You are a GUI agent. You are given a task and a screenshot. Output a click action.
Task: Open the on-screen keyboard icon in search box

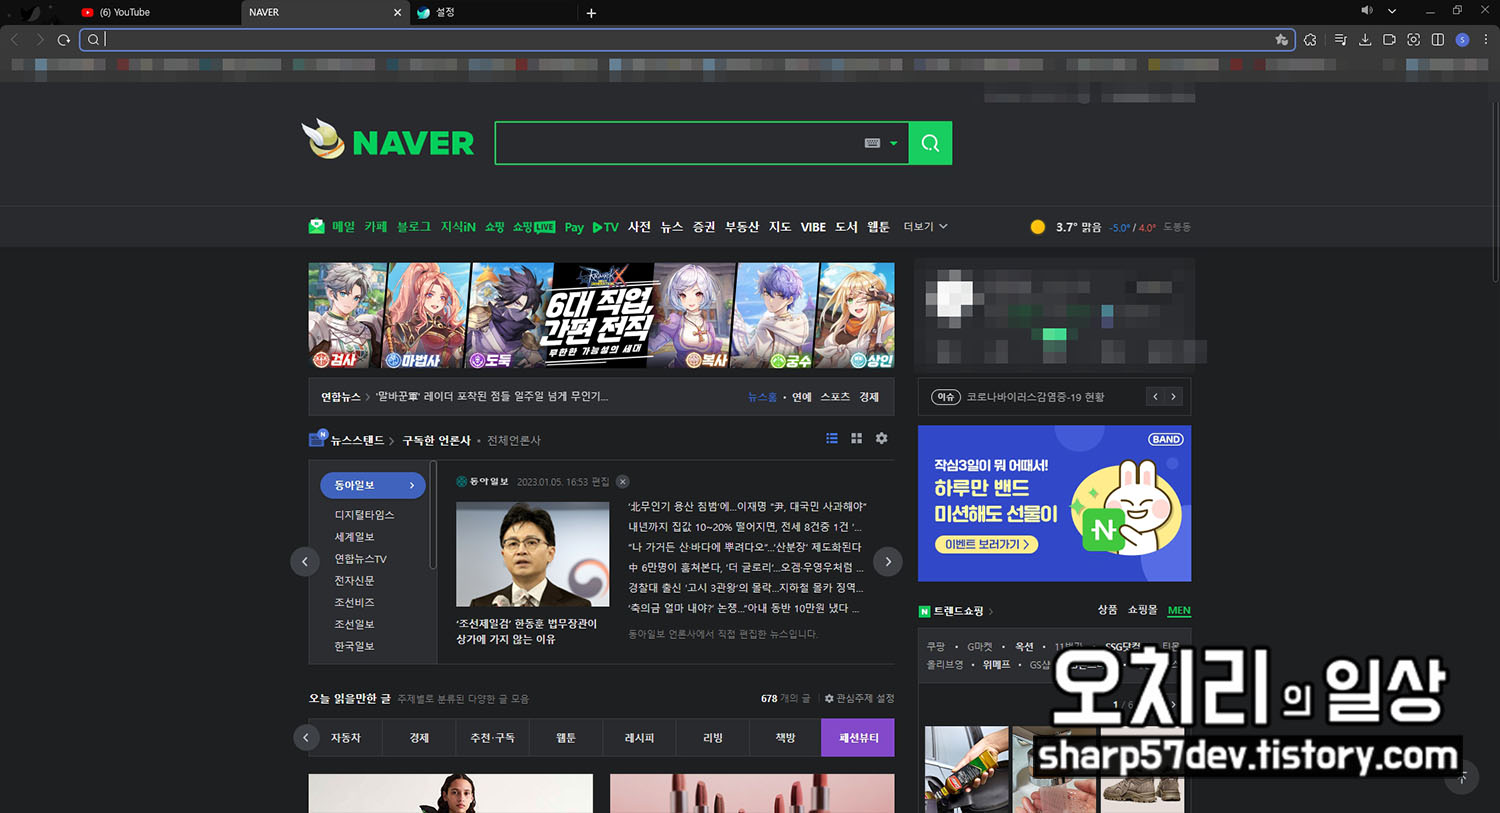pyautogui.click(x=872, y=143)
